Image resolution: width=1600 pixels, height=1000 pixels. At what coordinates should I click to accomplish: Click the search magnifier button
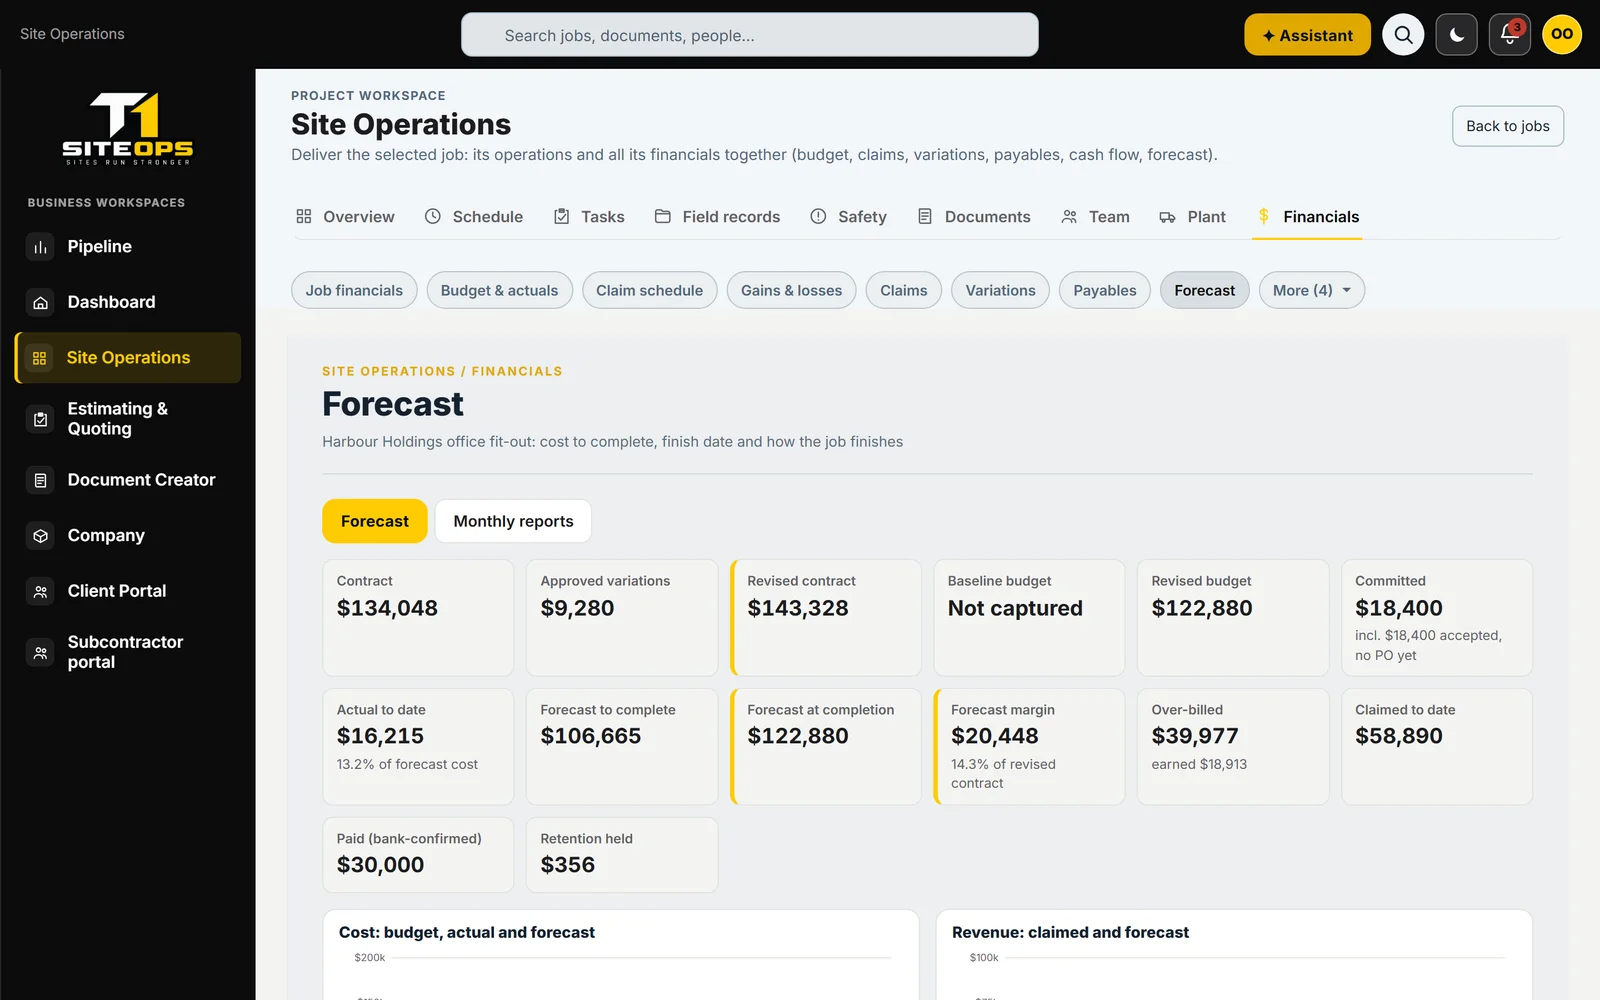click(1403, 35)
